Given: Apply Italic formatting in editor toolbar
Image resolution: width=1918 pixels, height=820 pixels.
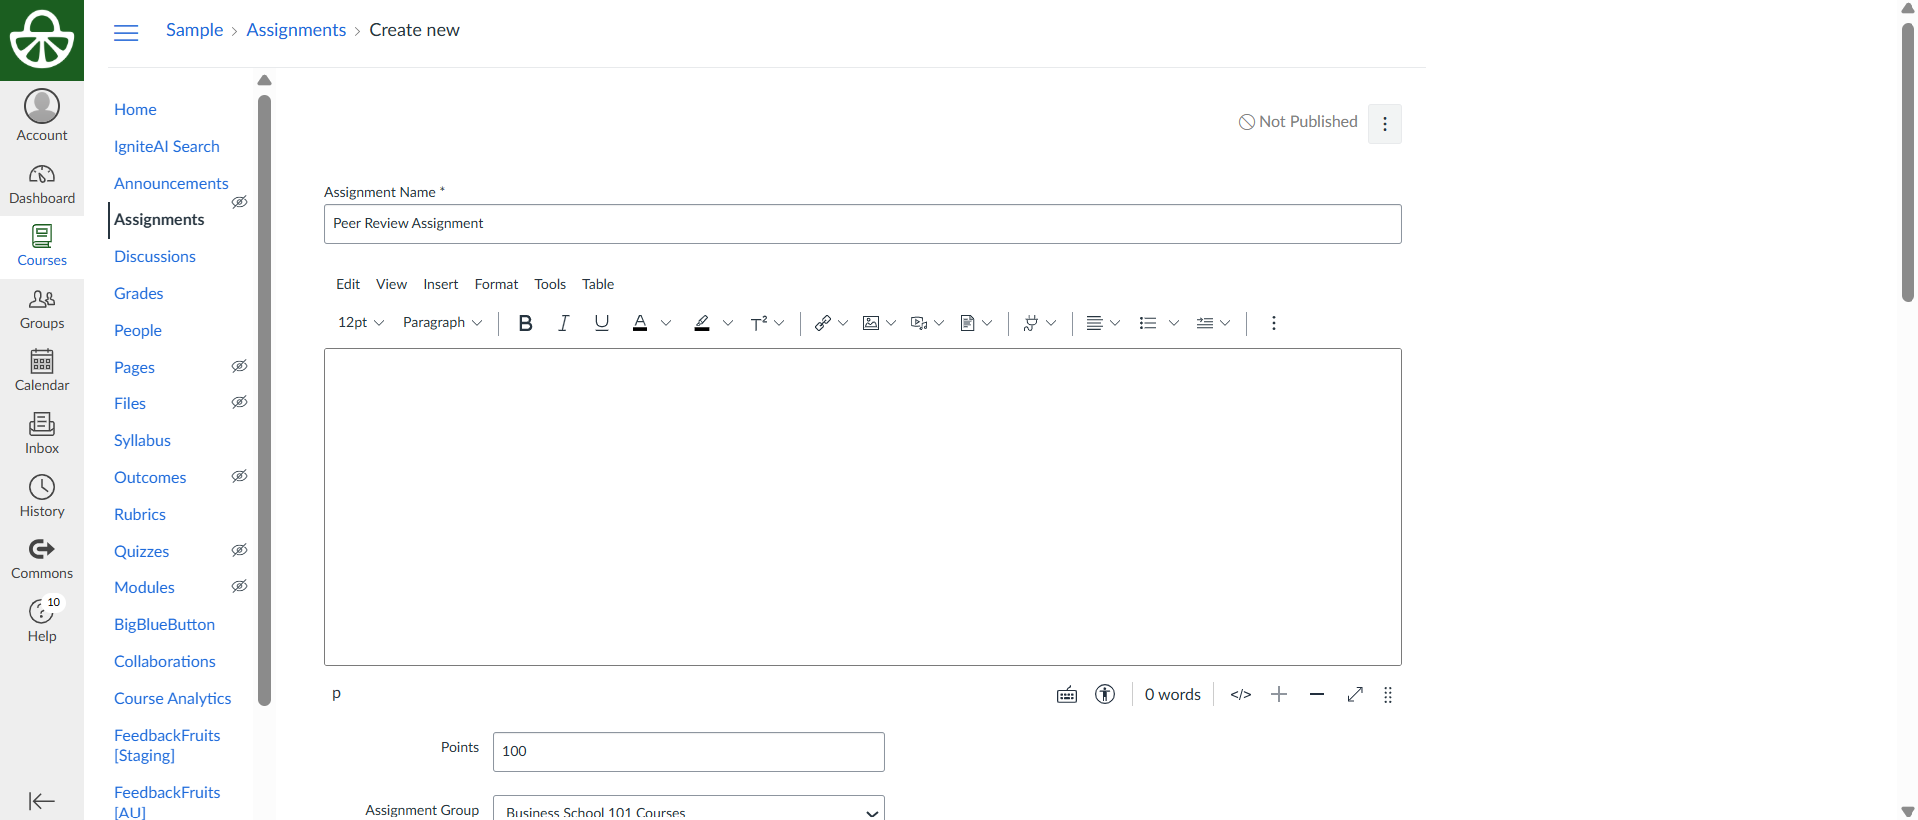Looking at the screenshot, I should pos(563,323).
